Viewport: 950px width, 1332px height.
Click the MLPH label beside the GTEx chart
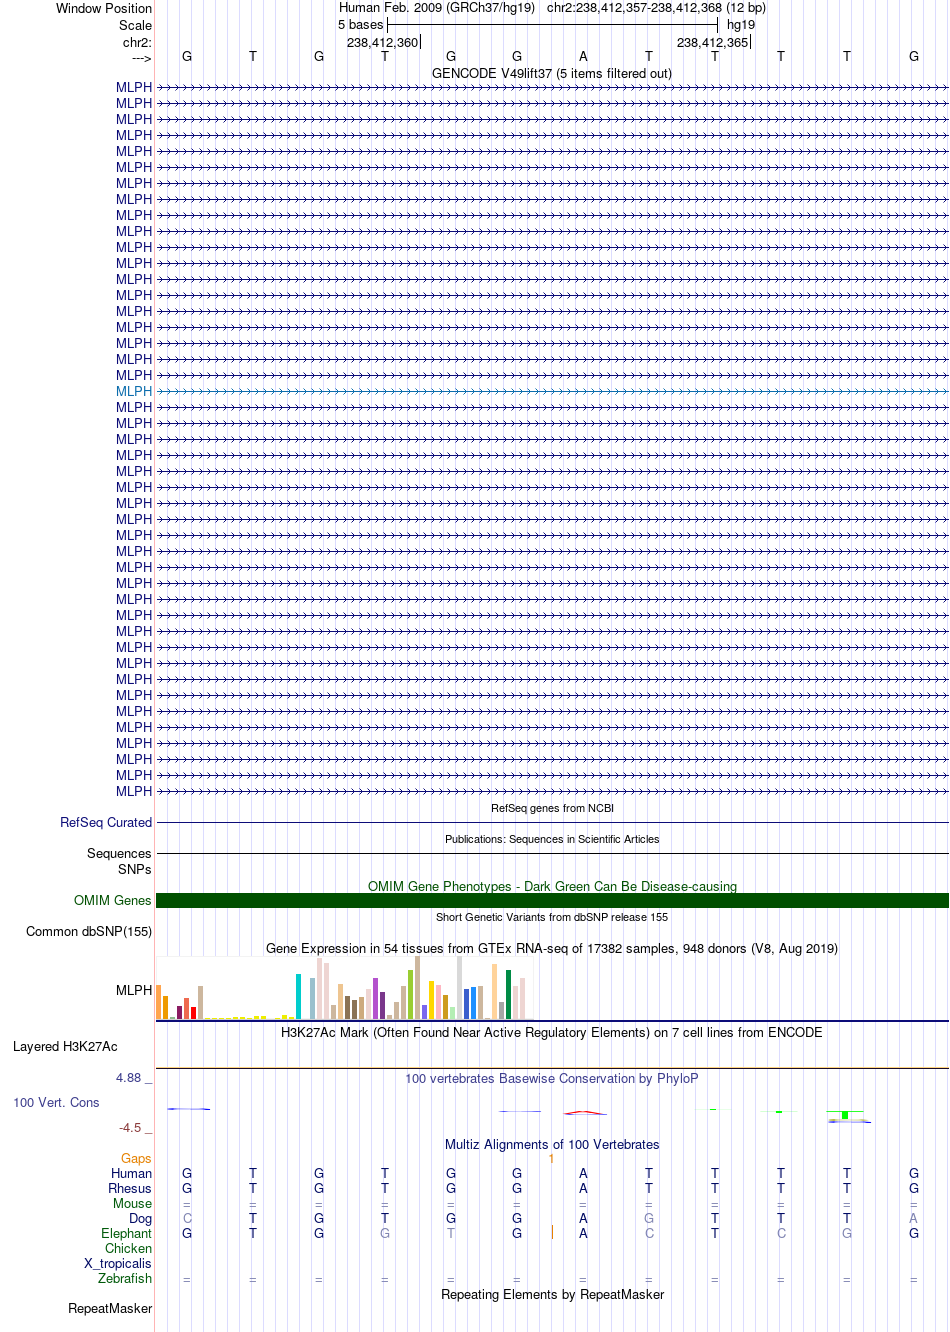tap(134, 990)
